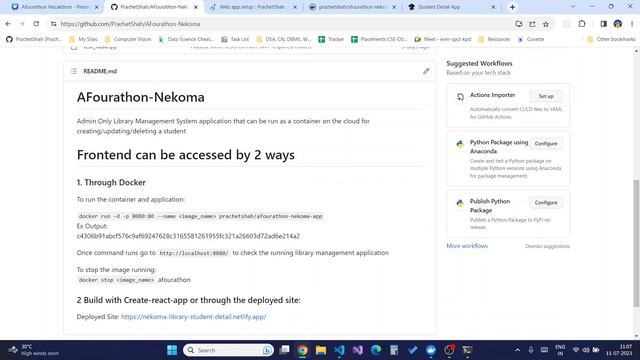The height and width of the screenshot is (360, 640).
Task: Go back to previous page
Action: [x=8, y=24]
